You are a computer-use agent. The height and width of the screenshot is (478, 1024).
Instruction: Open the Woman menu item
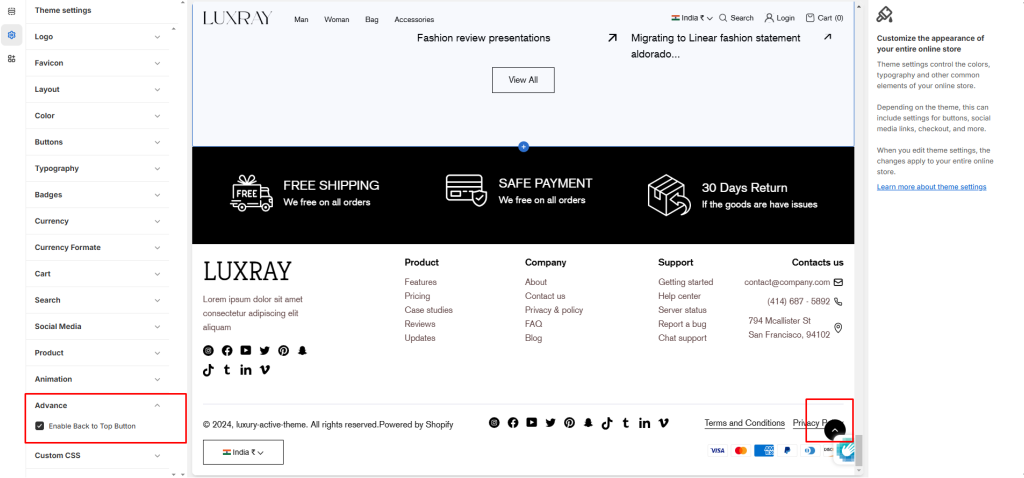point(336,20)
